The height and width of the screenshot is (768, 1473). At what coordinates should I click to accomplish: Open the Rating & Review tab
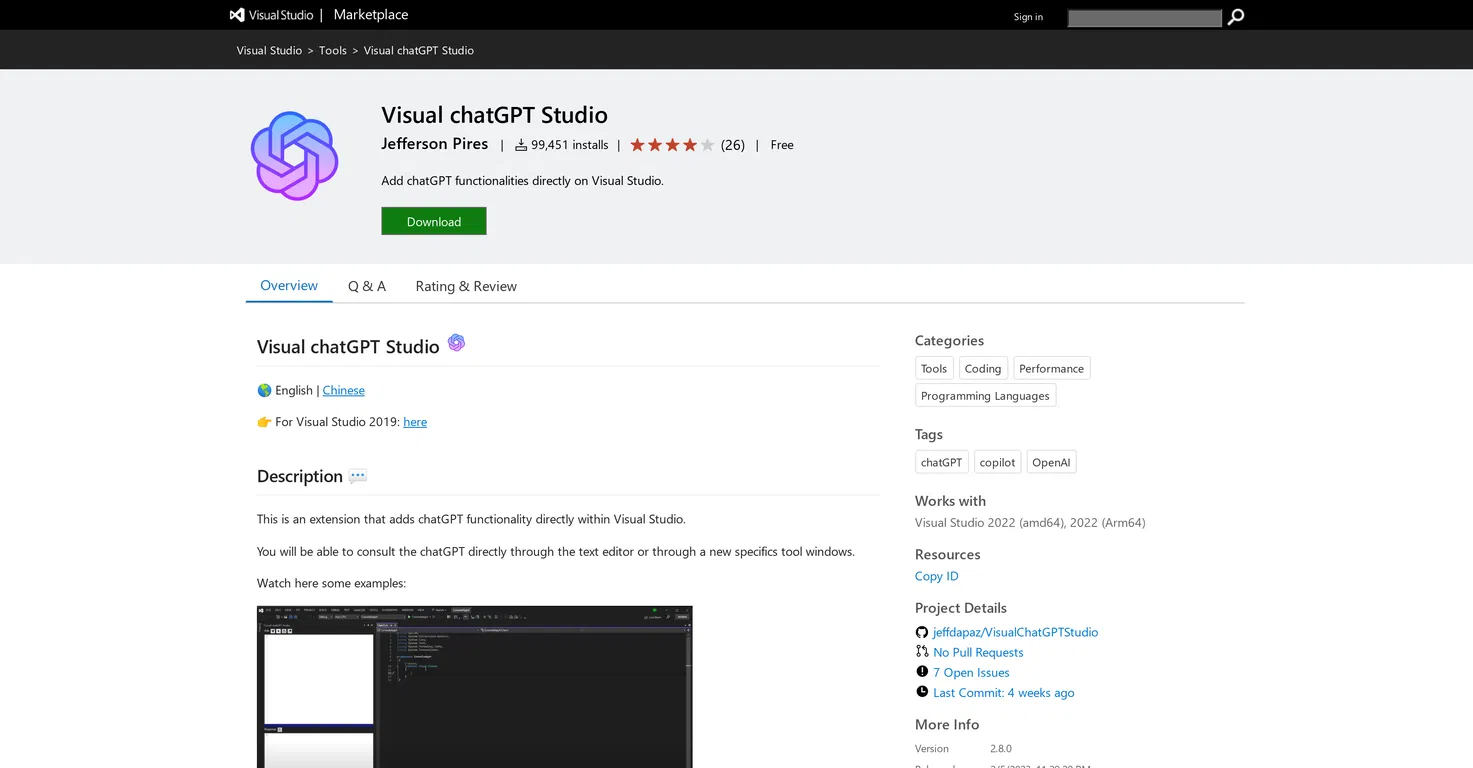tap(466, 286)
